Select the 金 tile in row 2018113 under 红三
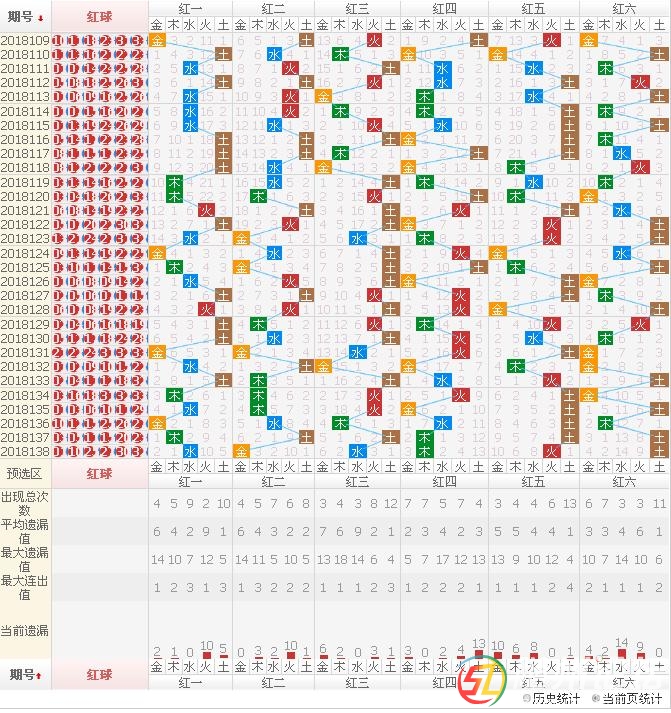The height and width of the screenshot is (713, 671). coord(323,97)
